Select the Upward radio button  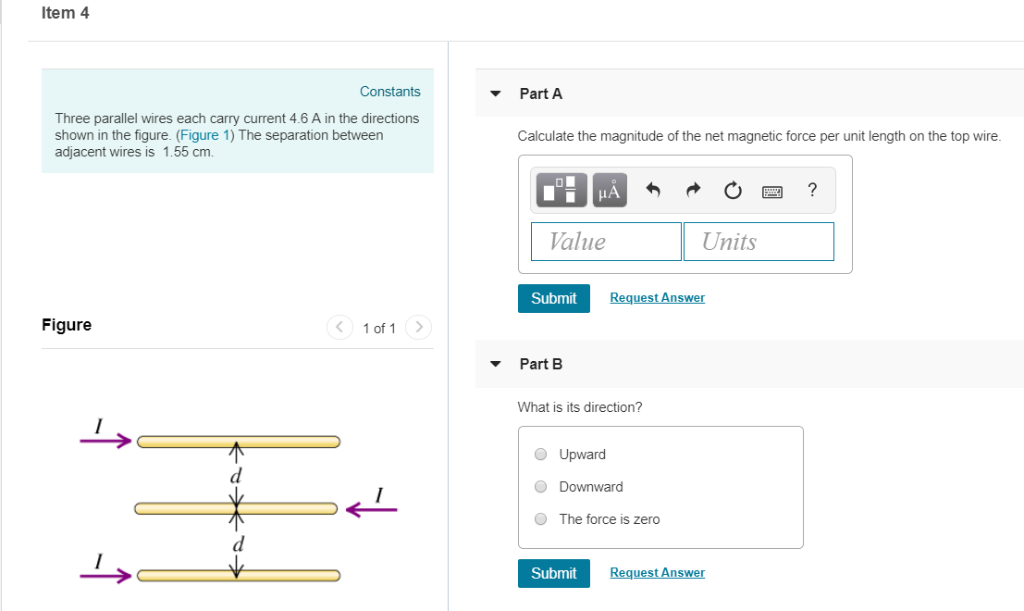(x=540, y=454)
